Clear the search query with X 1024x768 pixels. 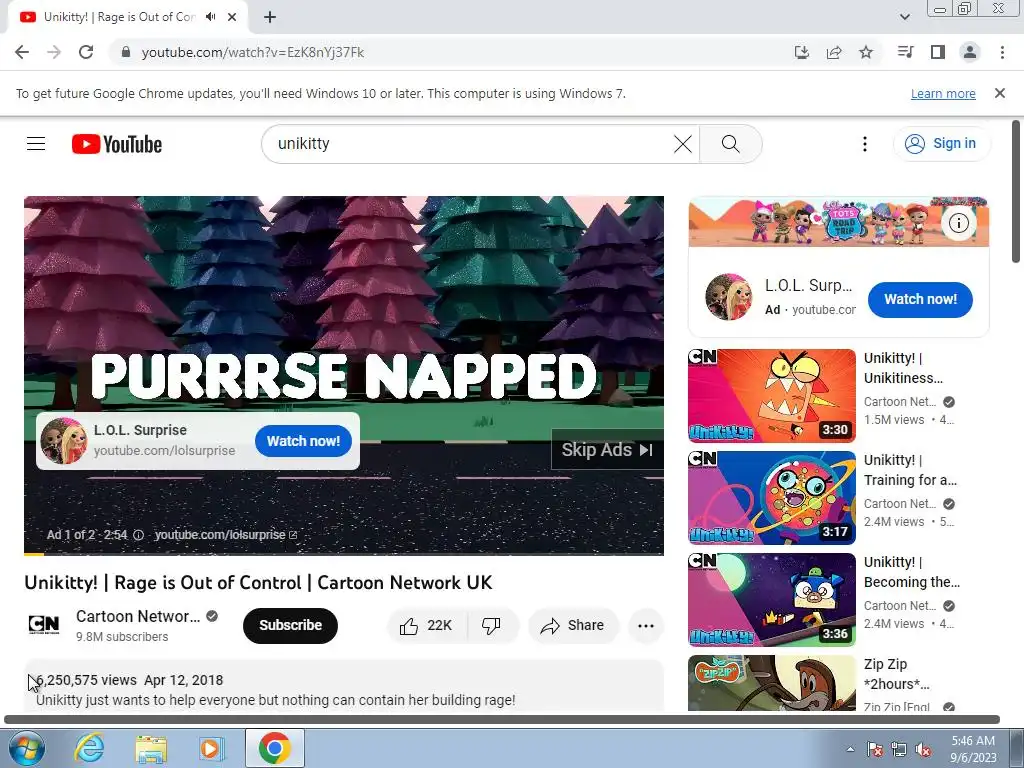(682, 144)
